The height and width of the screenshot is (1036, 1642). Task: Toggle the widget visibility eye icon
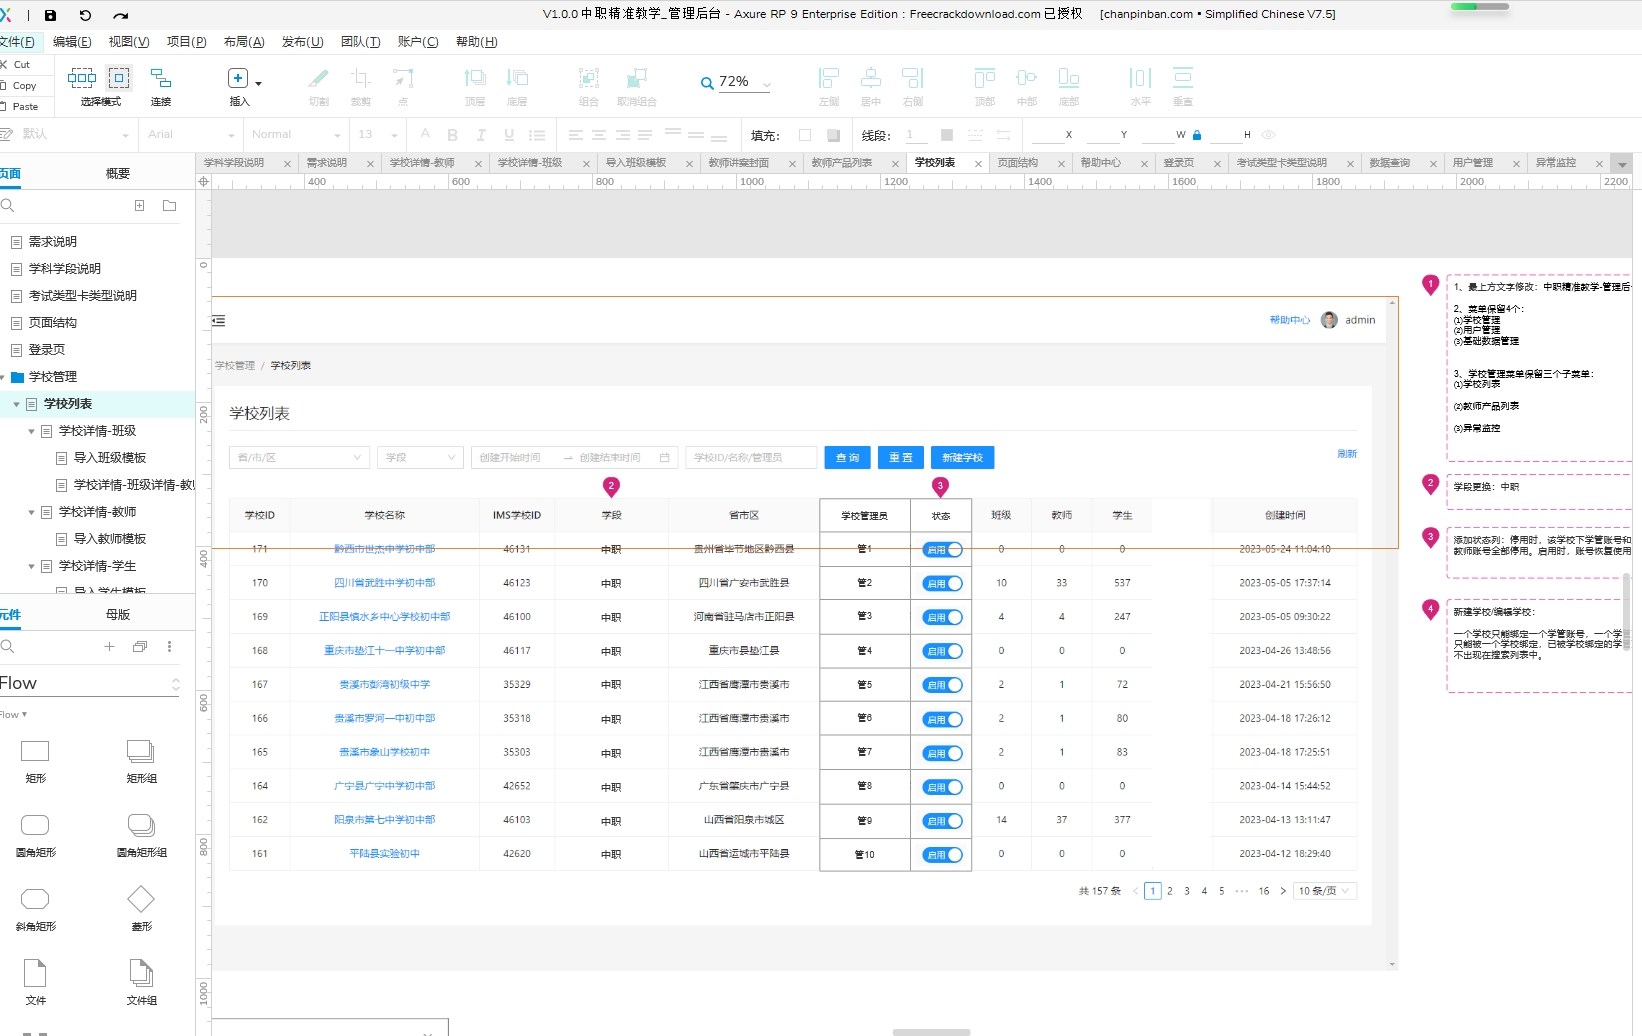click(x=1268, y=135)
